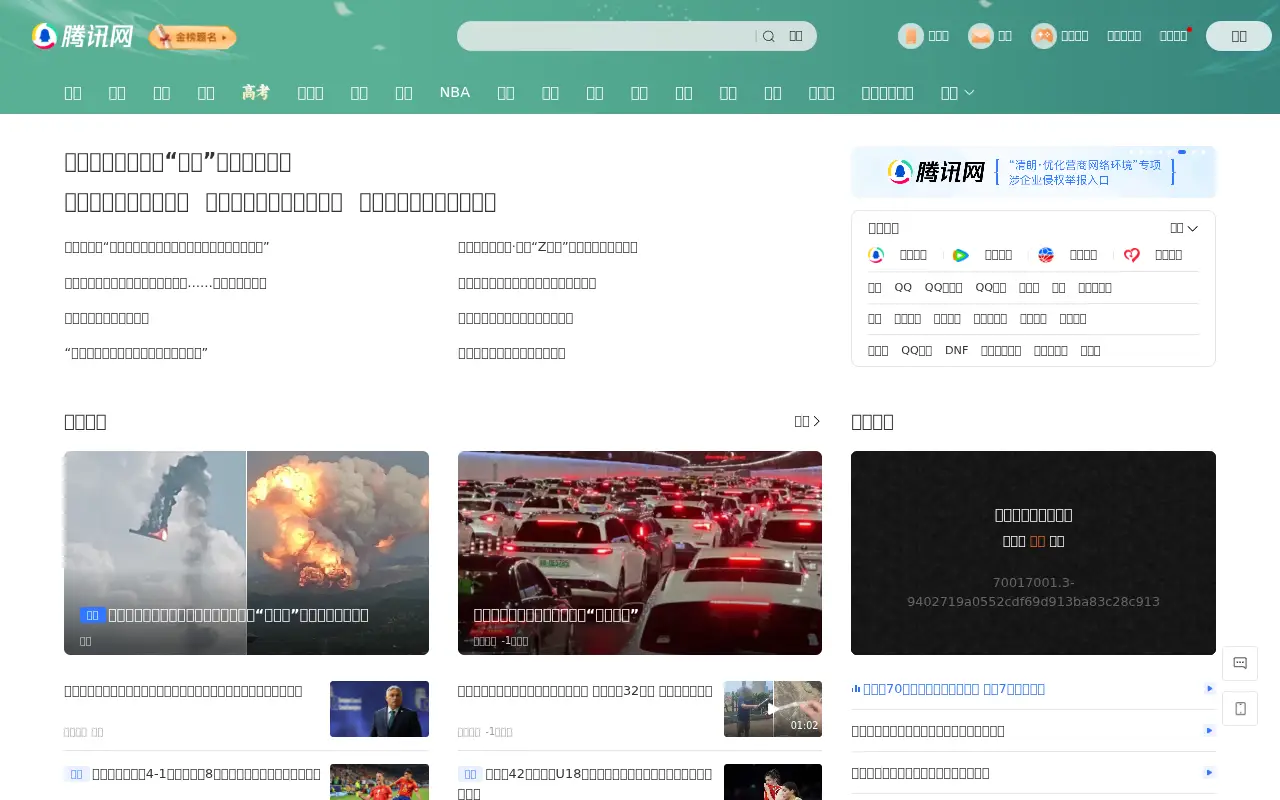1280x800 pixels.
Task: Open the headline containing "4-1"
Action: click(206, 774)
